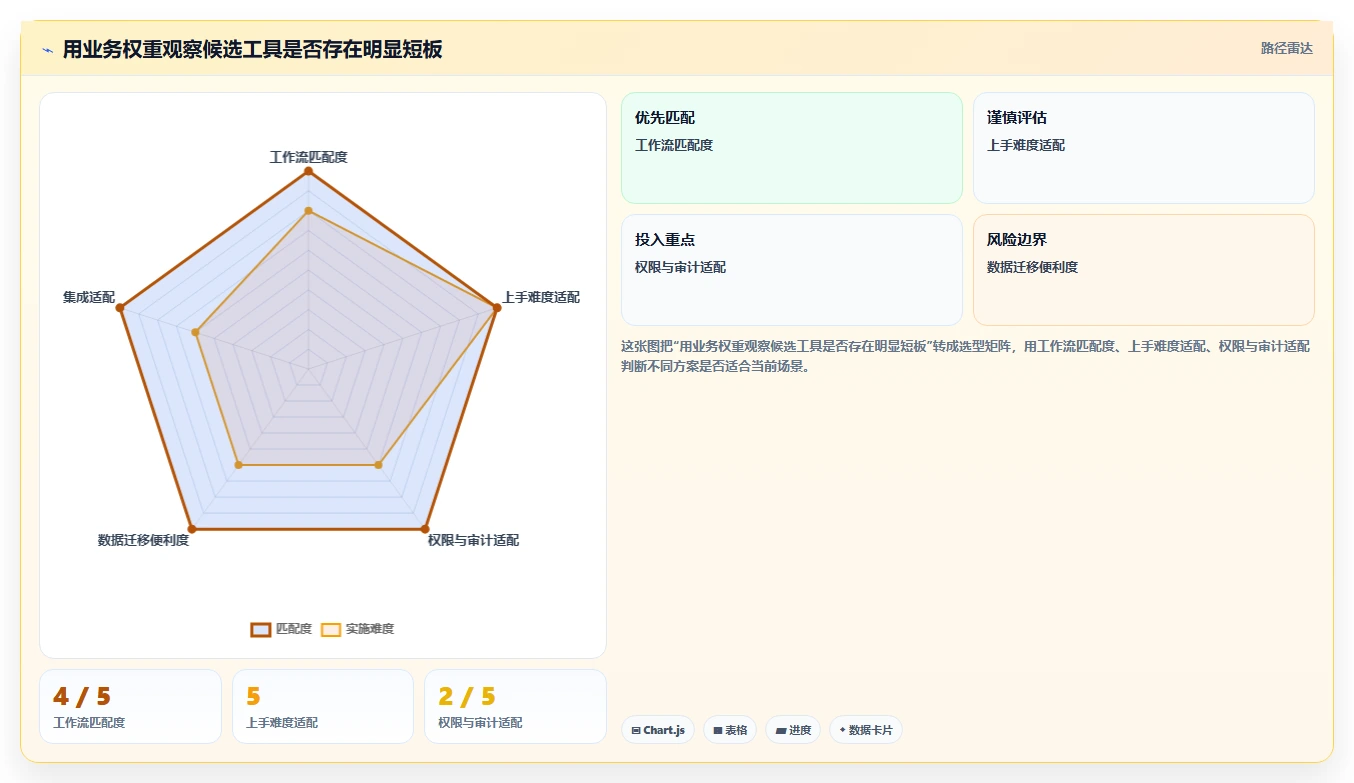The height and width of the screenshot is (783, 1354).
Task: Click the 数据卡片 tag label text
Action: coord(870,731)
